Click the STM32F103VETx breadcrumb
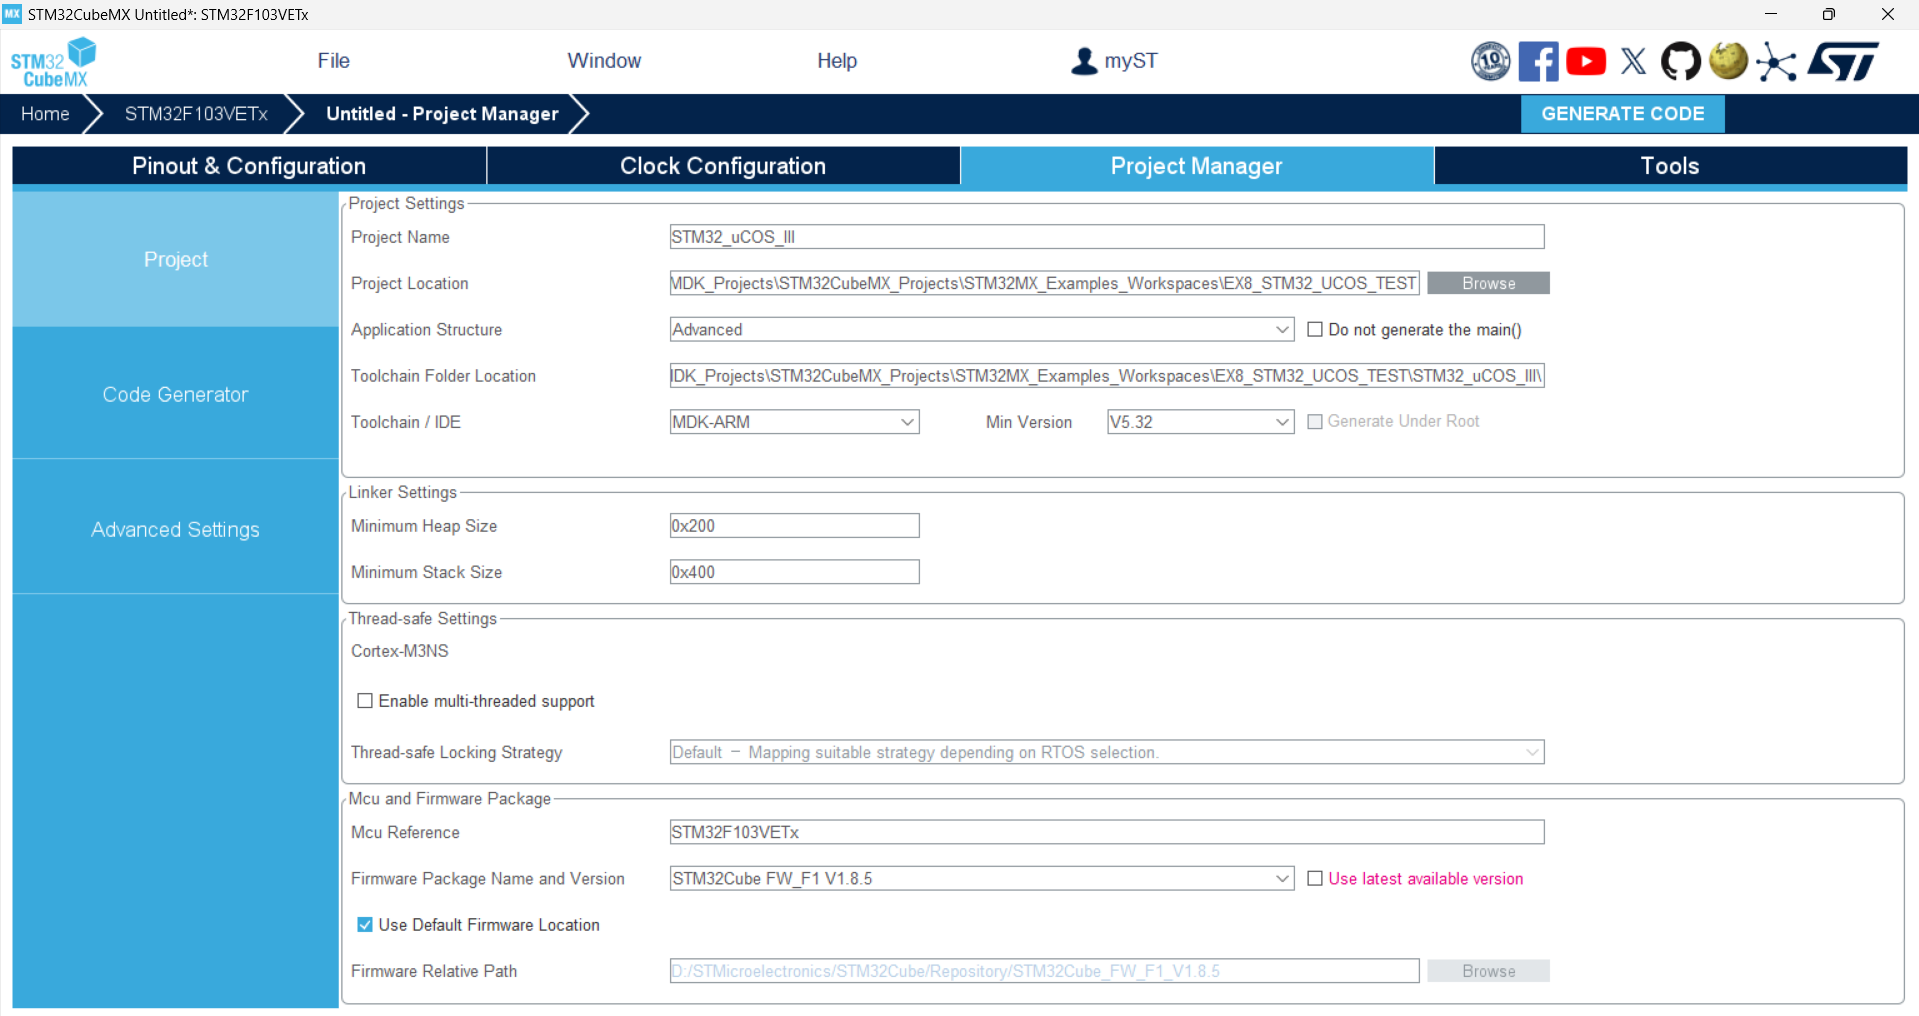 pos(196,114)
